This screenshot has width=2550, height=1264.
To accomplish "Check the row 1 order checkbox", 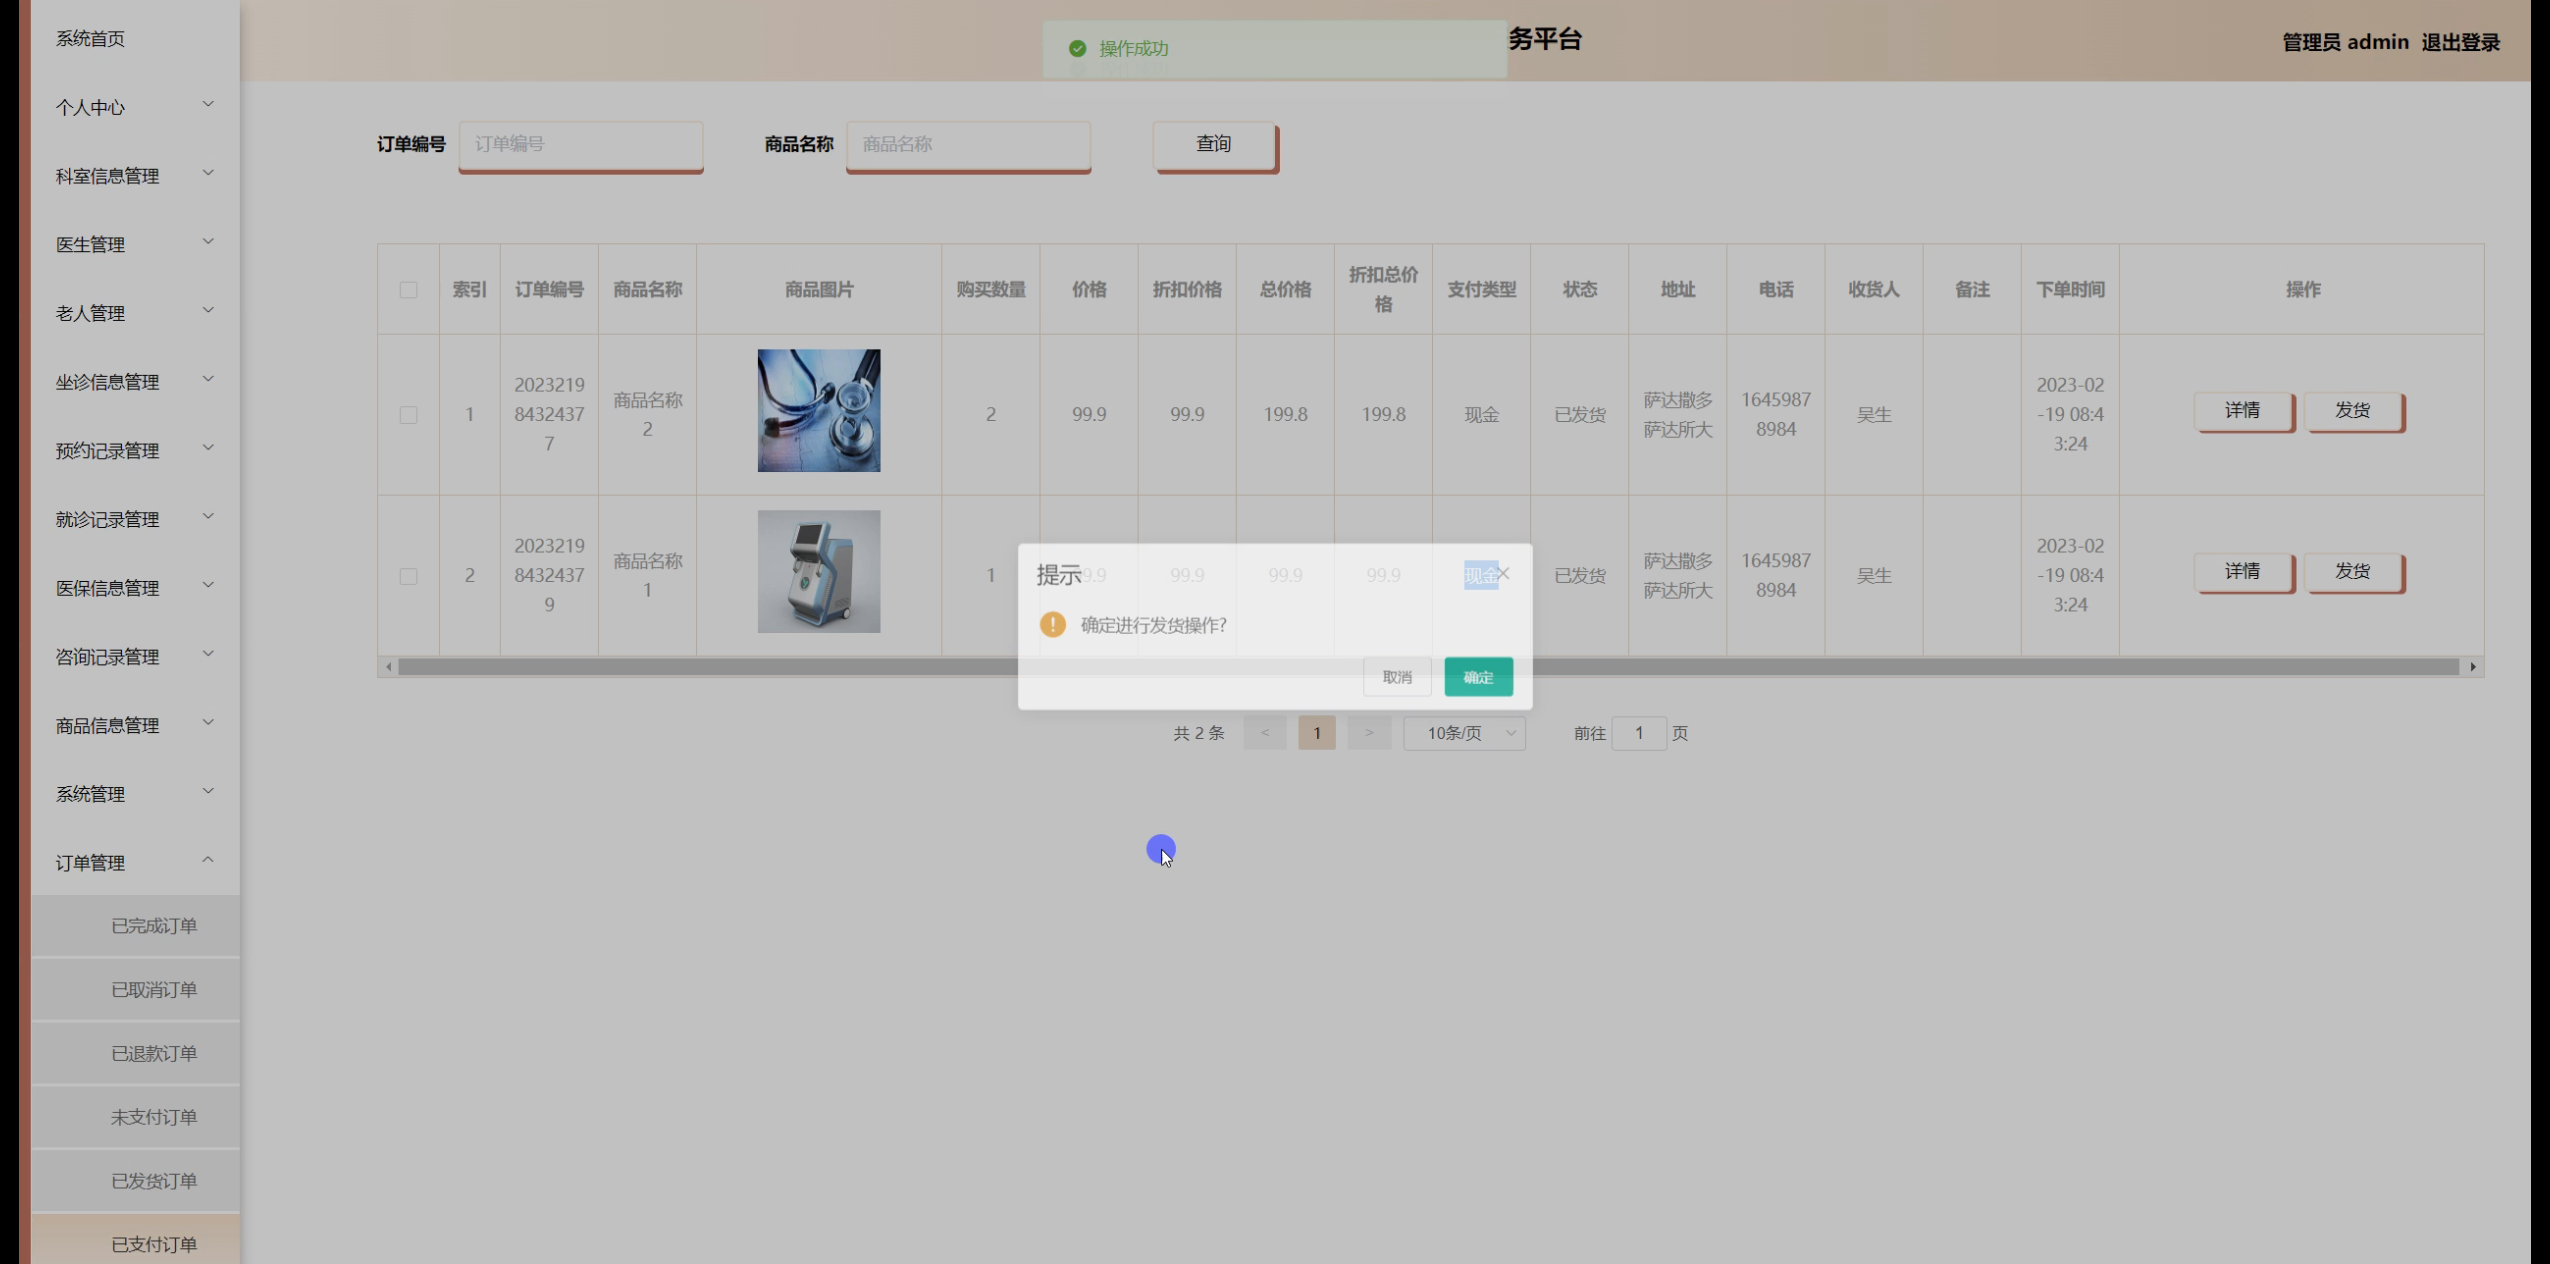I will pyautogui.click(x=408, y=415).
